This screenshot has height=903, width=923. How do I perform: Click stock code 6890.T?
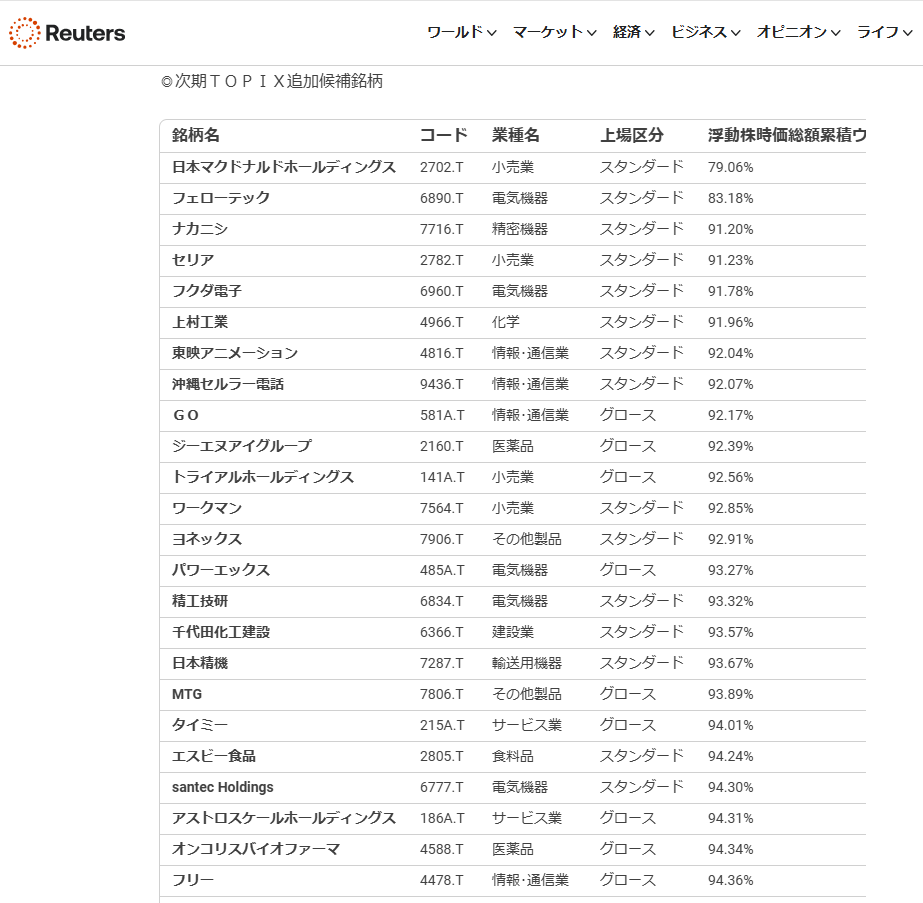[441, 198]
